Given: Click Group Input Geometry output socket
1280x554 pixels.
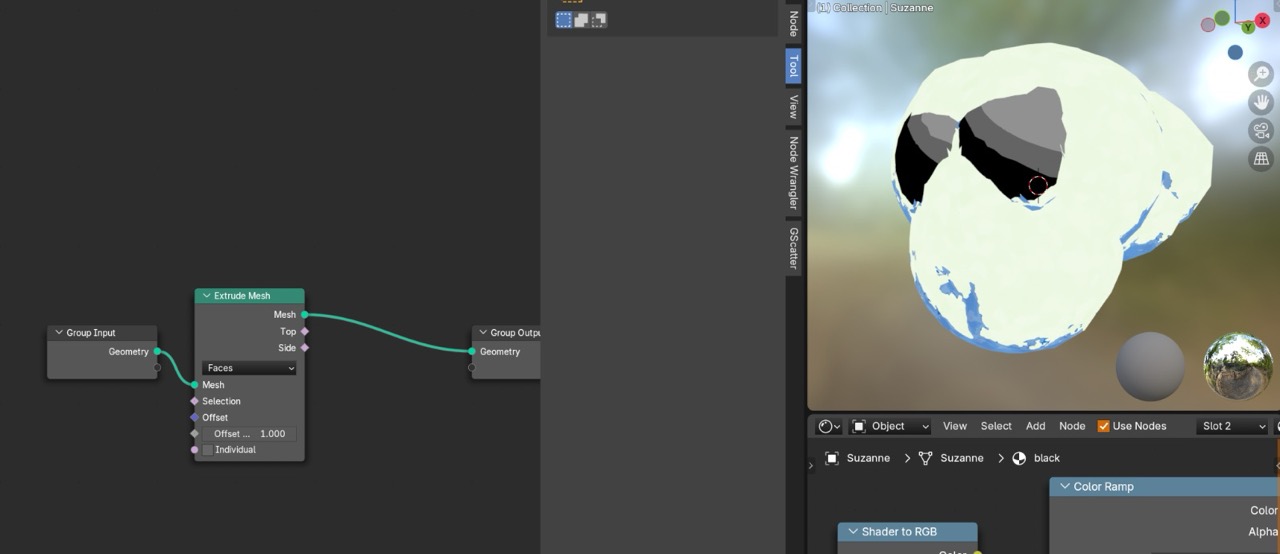Looking at the screenshot, I should tap(157, 351).
